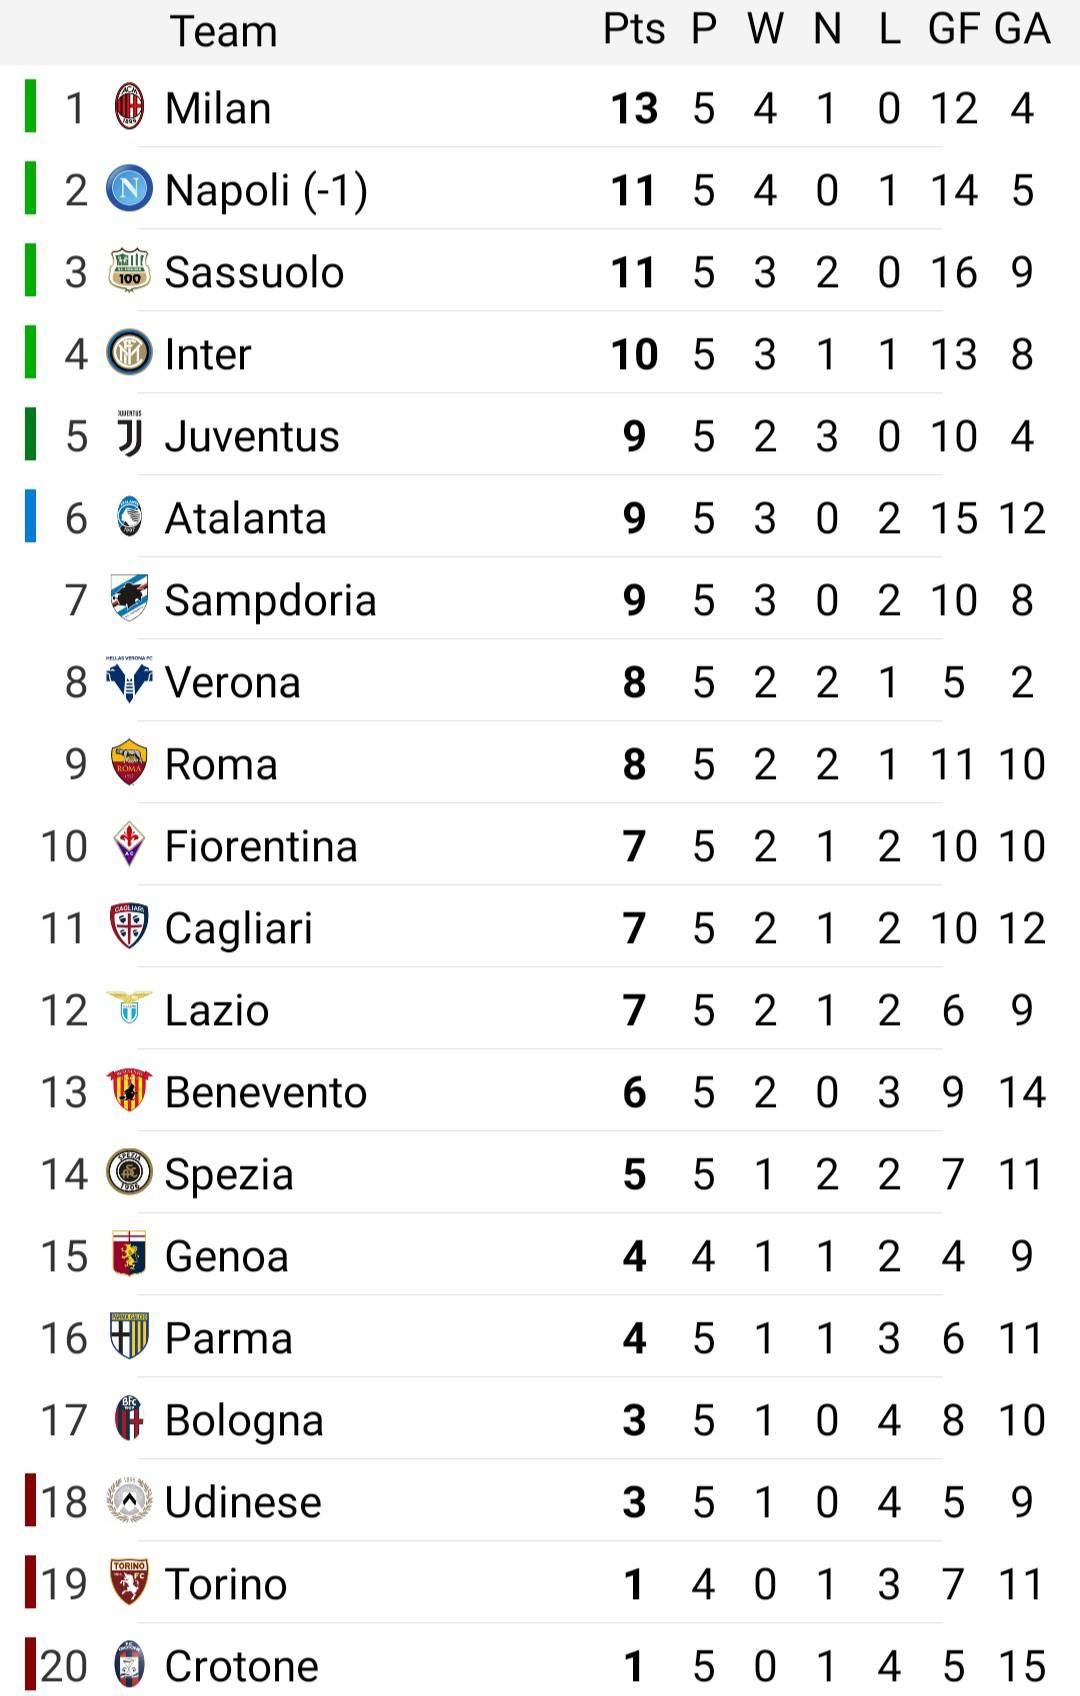
Task: Sort table by Pts column header
Action: tap(634, 29)
